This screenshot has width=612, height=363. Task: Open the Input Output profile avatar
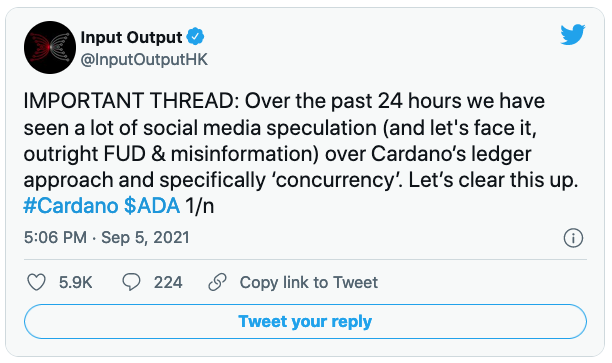[x=50, y=48]
